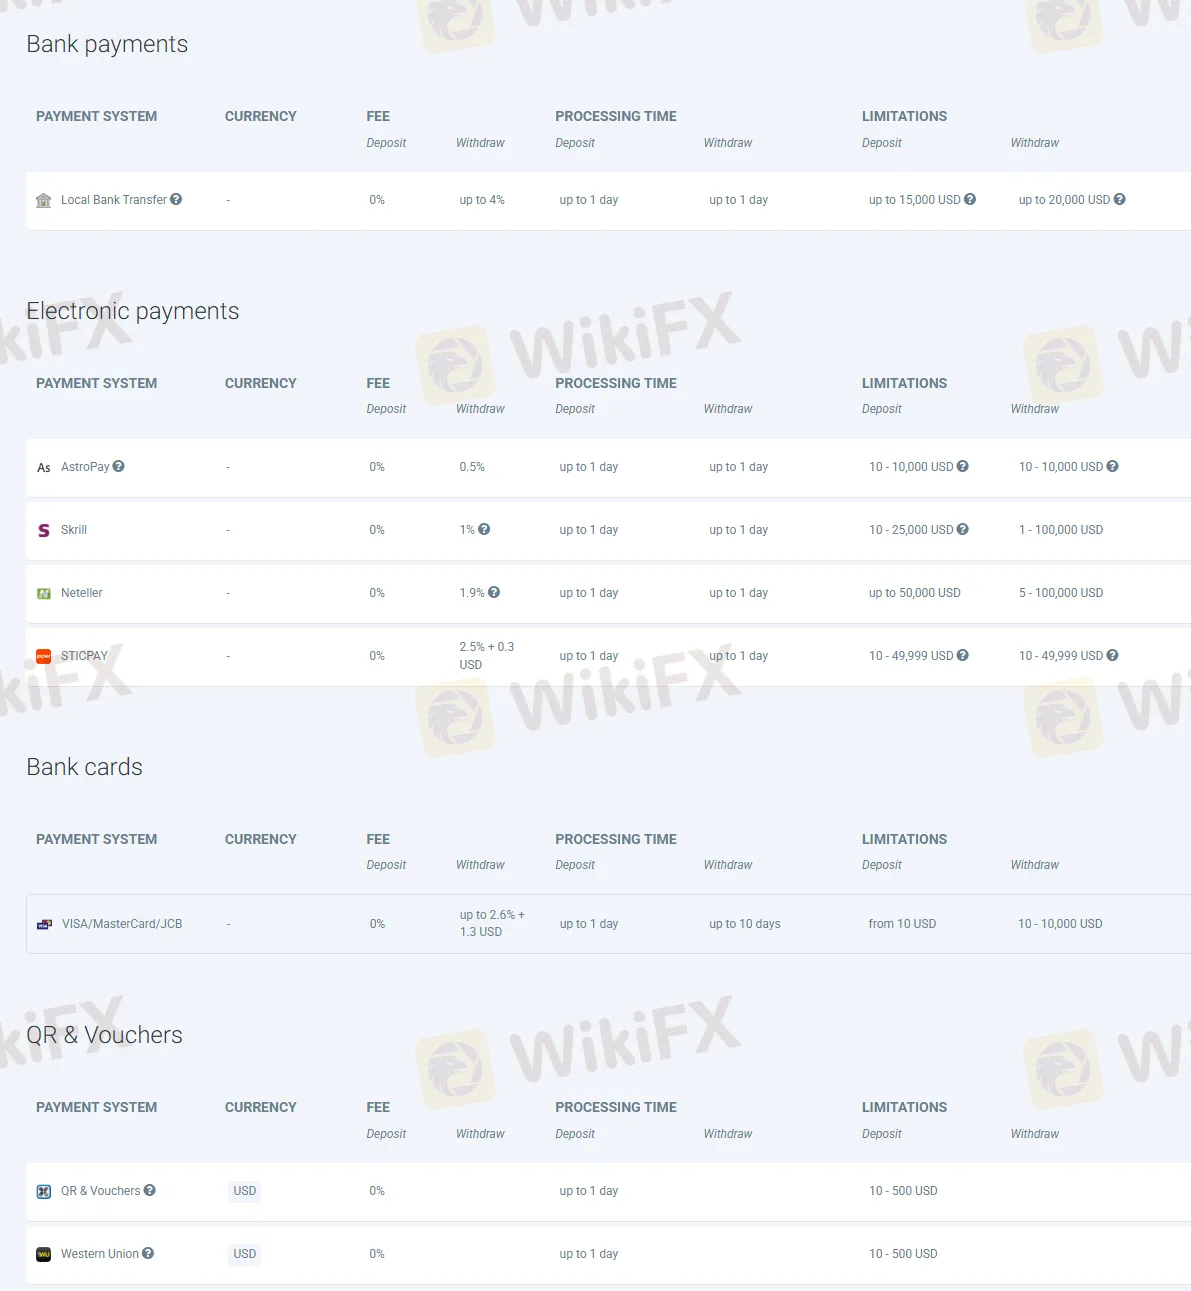Click the AstroPay logo icon
Image resolution: width=1191 pixels, height=1291 pixels.
pos(43,468)
